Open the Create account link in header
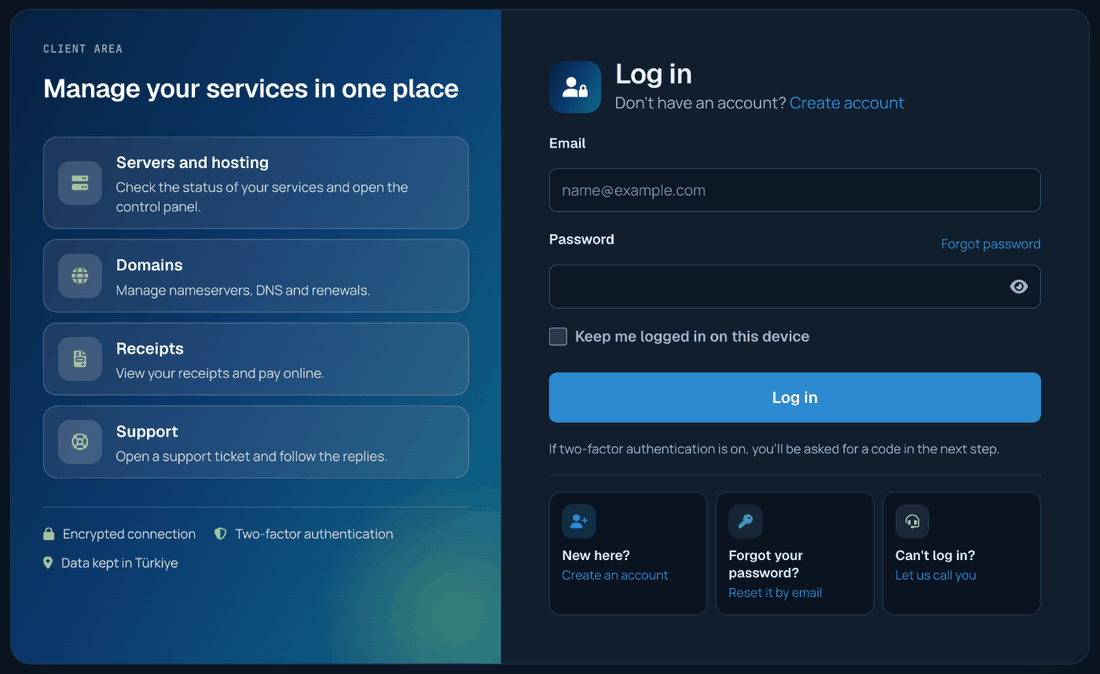Screen dimensions: 1100x674 847,103
